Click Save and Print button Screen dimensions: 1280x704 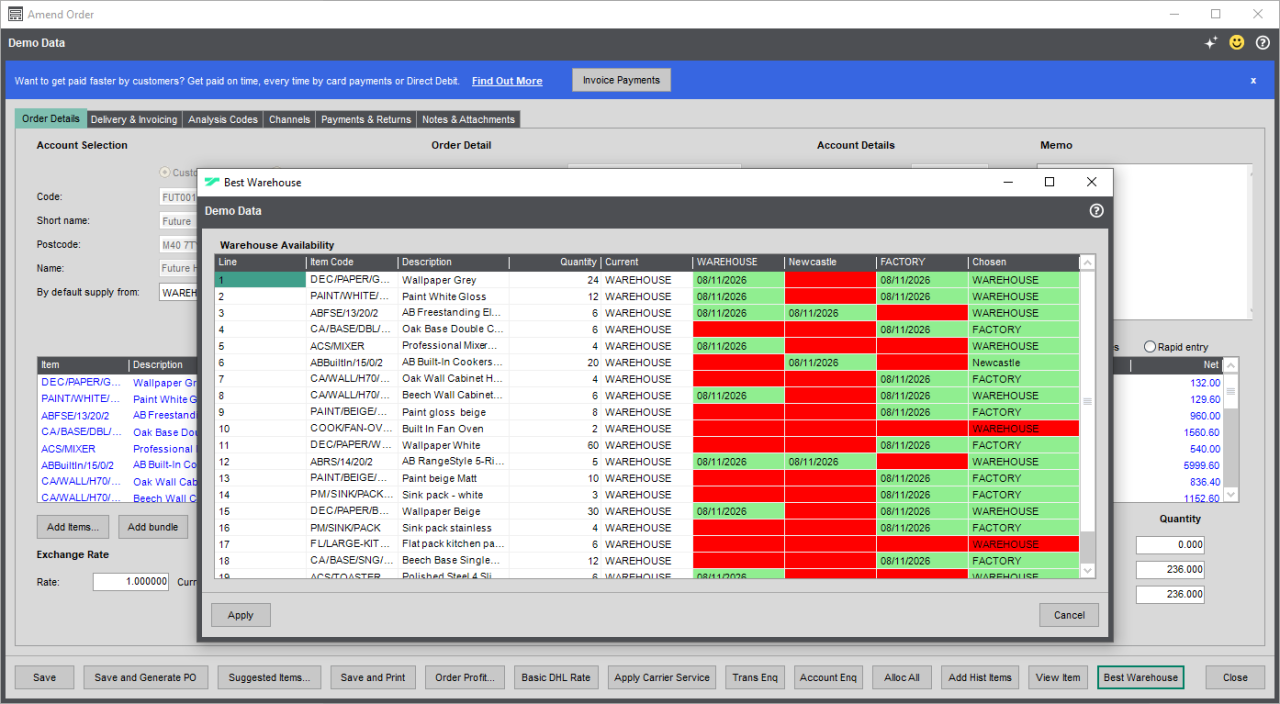[373, 677]
